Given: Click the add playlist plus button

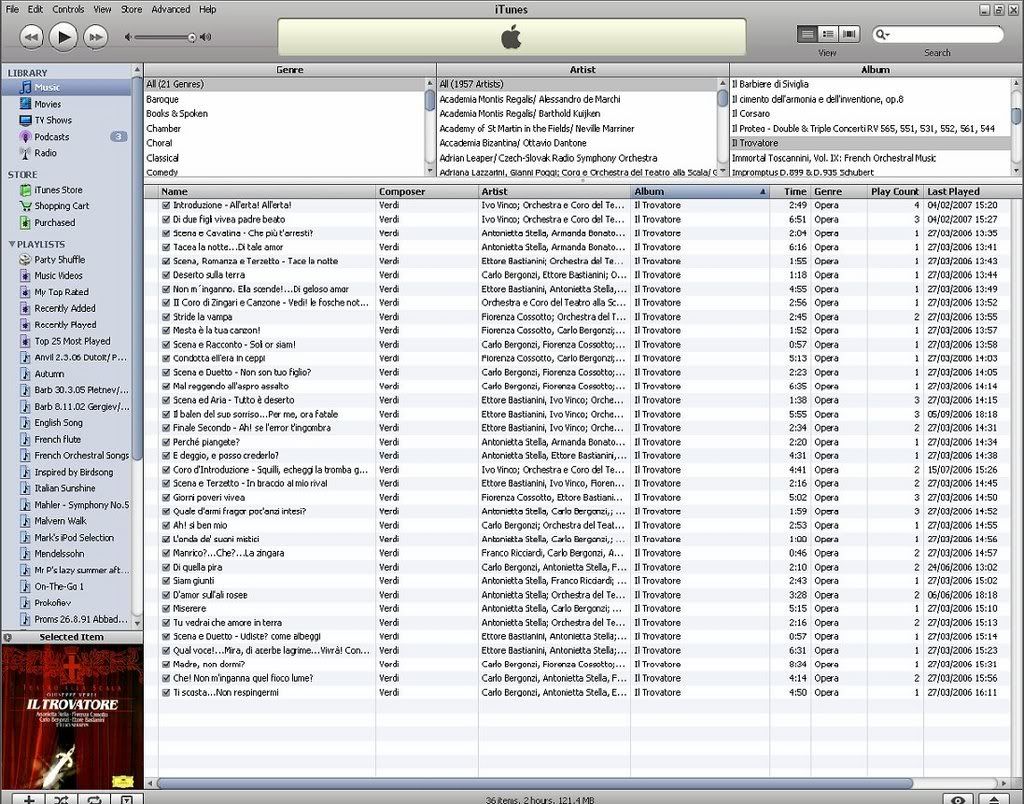Looking at the screenshot, I should pyautogui.click(x=29, y=799).
